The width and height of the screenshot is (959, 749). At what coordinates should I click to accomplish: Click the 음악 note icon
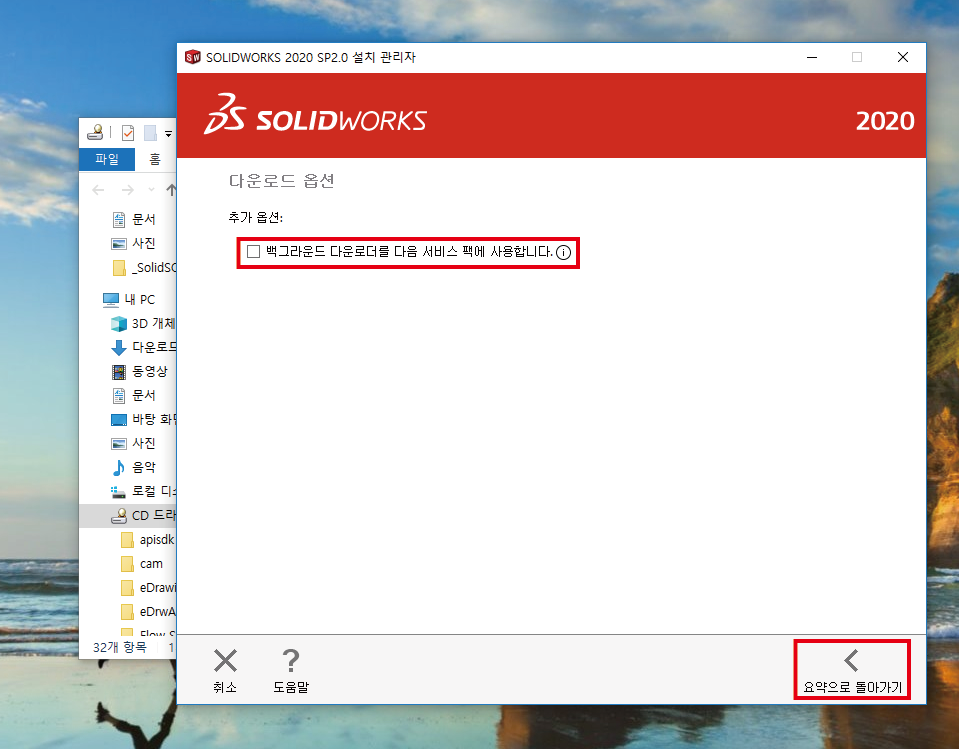[x=119, y=468]
